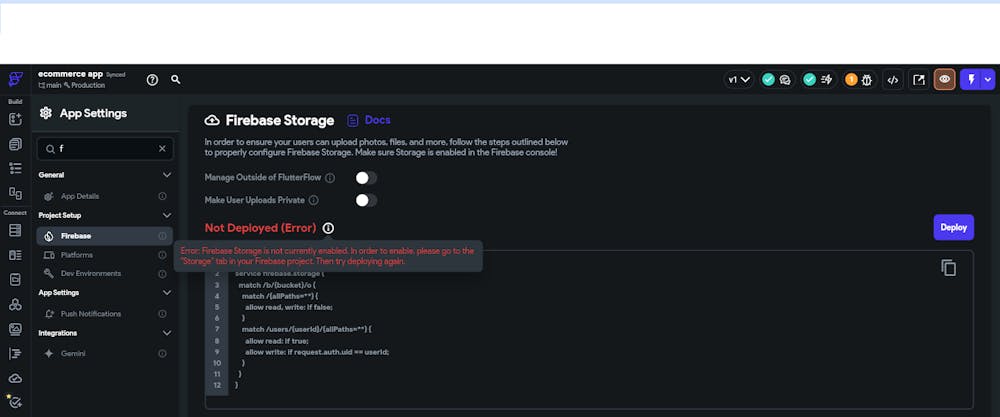The height and width of the screenshot is (417, 1000).
Task: Open the Tests checkmark icon with star
Action: (14, 401)
